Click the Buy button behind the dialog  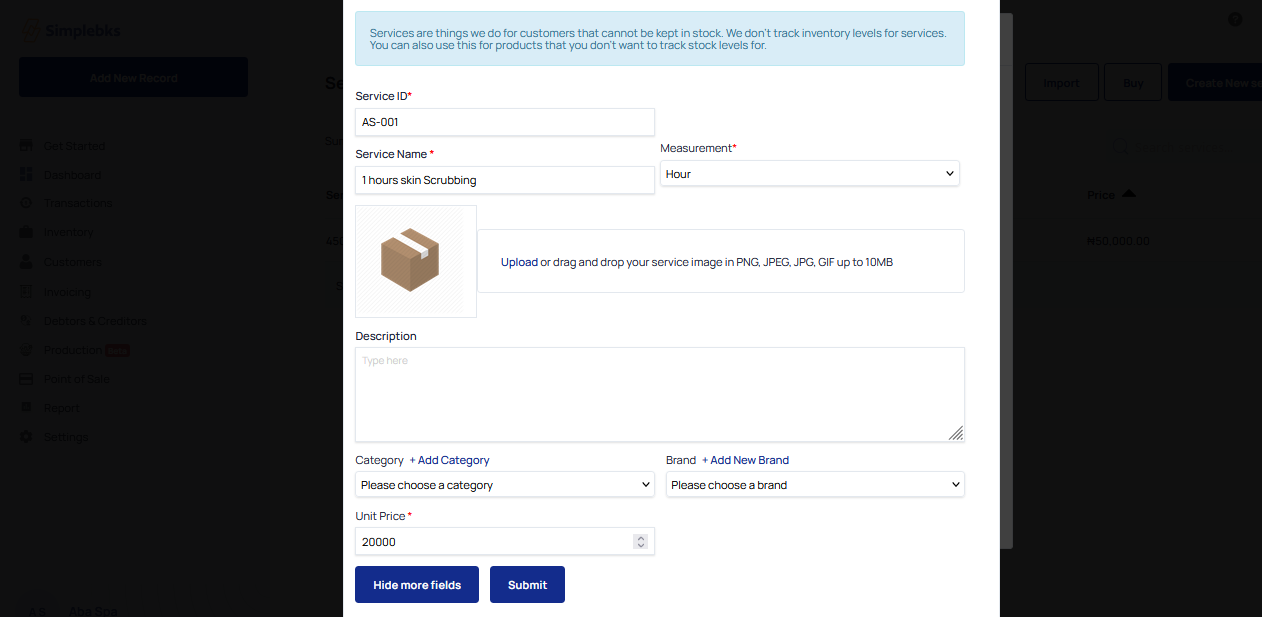(1133, 83)
